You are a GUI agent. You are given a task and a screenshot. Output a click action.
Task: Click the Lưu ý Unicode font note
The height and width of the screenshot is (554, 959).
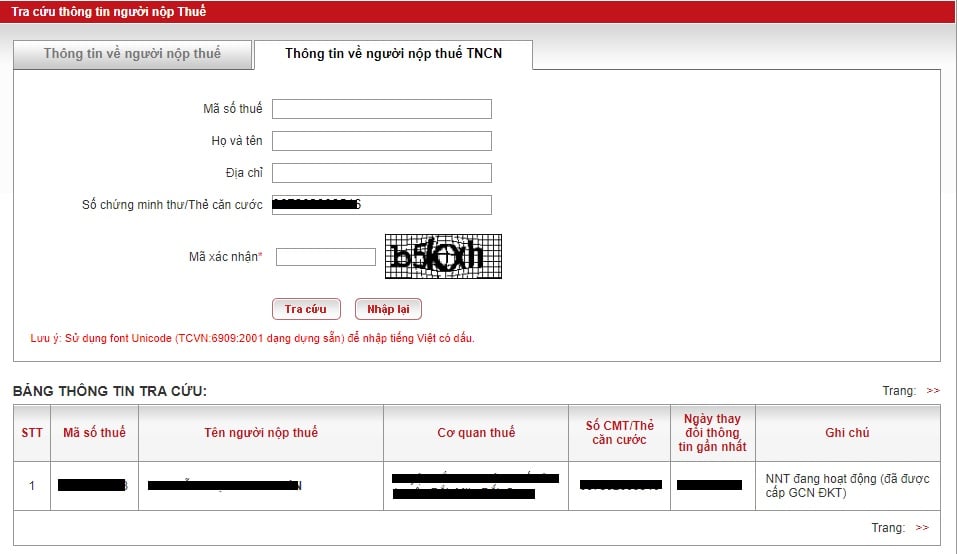coord(253,338)
